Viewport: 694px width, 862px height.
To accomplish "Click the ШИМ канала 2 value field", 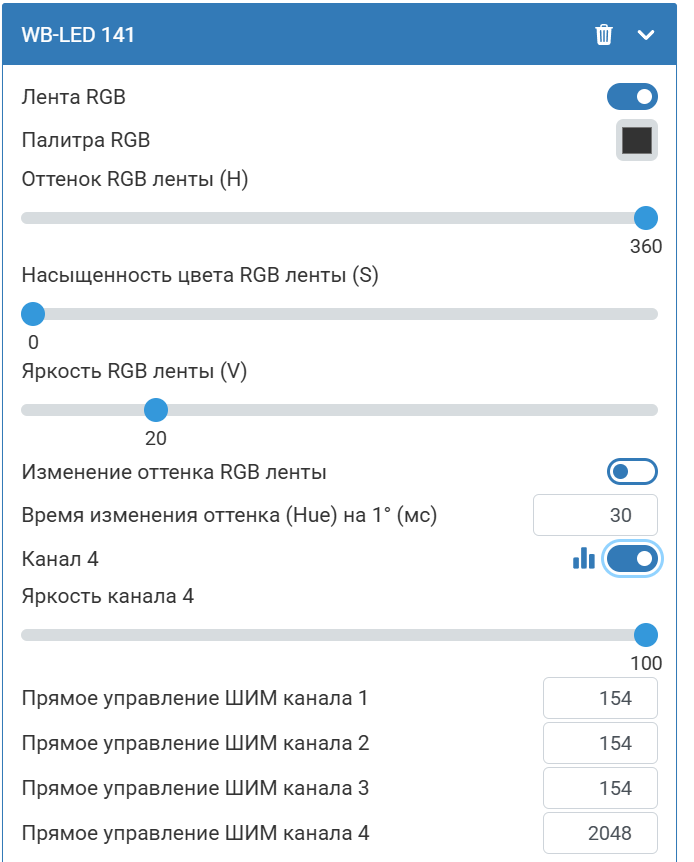I will [600, 743].
